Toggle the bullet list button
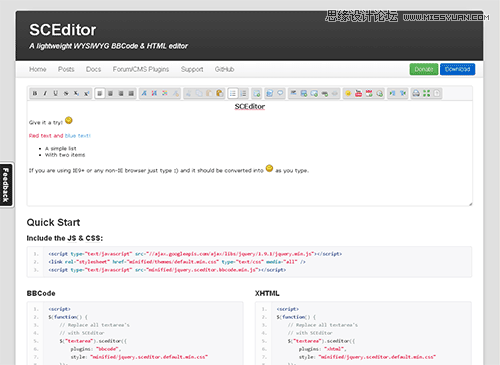500x365 pixels. (x=233, y=93)
